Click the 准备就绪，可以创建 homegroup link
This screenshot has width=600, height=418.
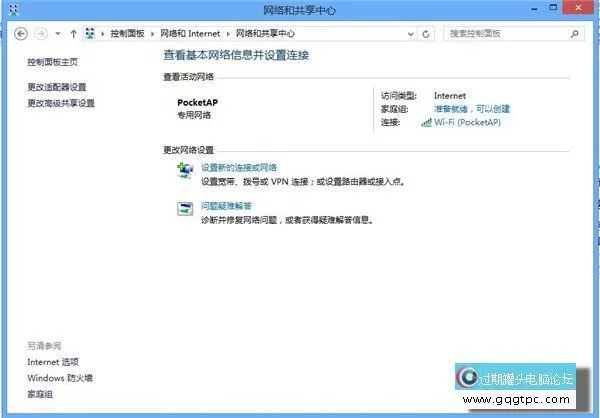point(472,109)
